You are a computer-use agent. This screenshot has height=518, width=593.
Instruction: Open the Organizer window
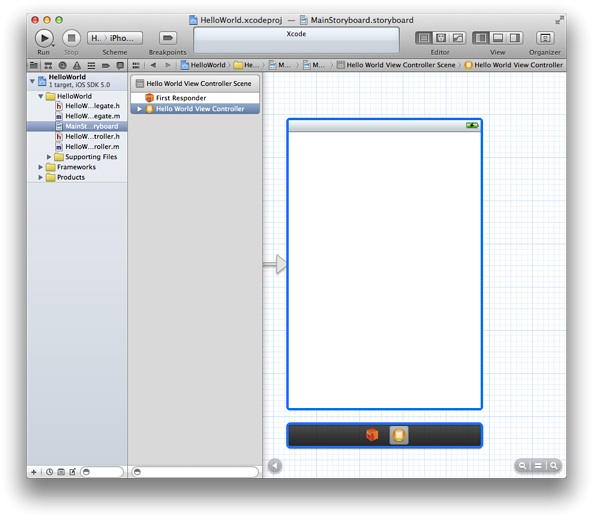click(545, 38)
